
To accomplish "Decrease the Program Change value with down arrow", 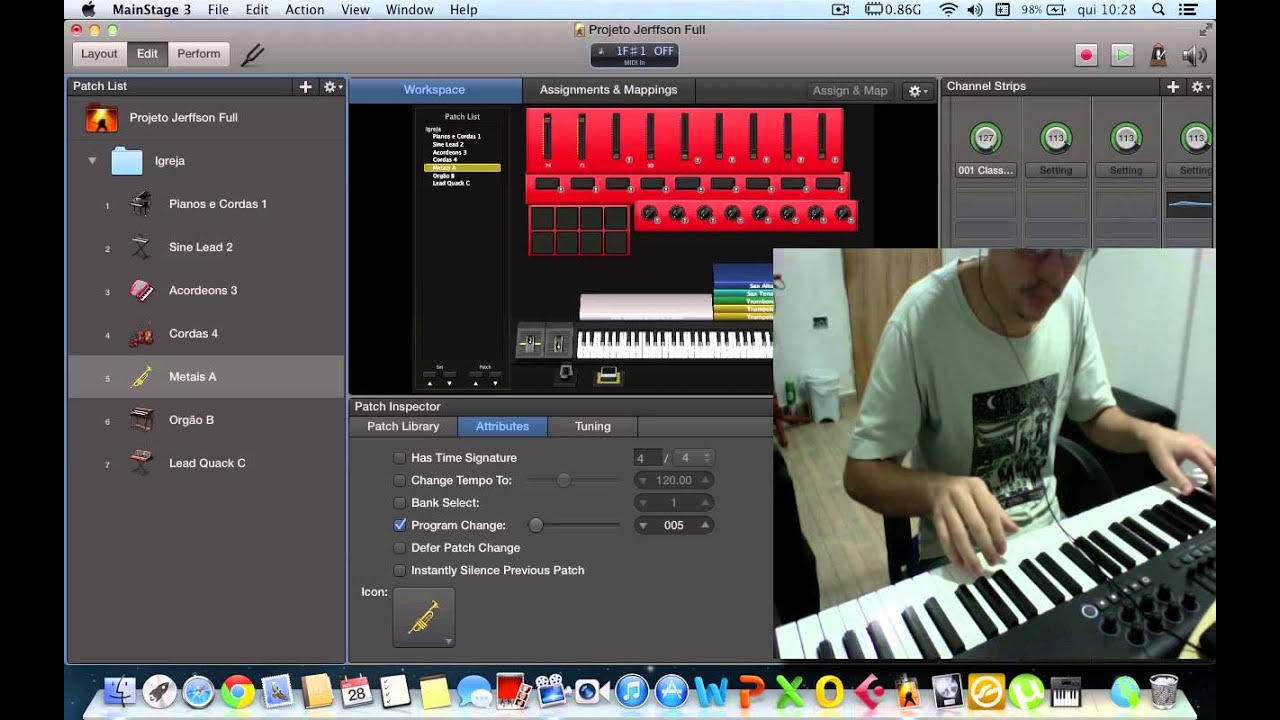I will pyautogui.click(x=643, y=525).
